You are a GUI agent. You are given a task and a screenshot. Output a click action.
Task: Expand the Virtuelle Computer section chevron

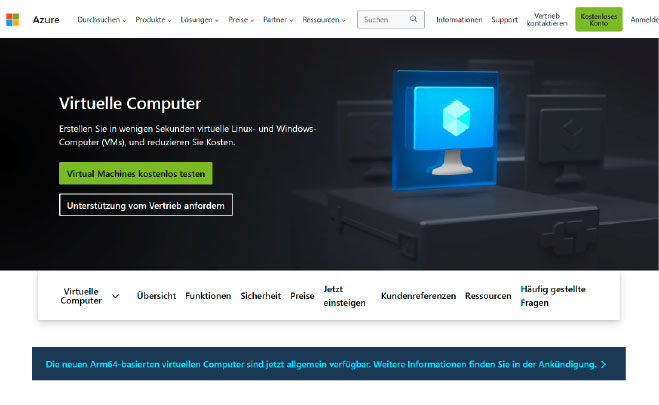[x=116, y=296]
